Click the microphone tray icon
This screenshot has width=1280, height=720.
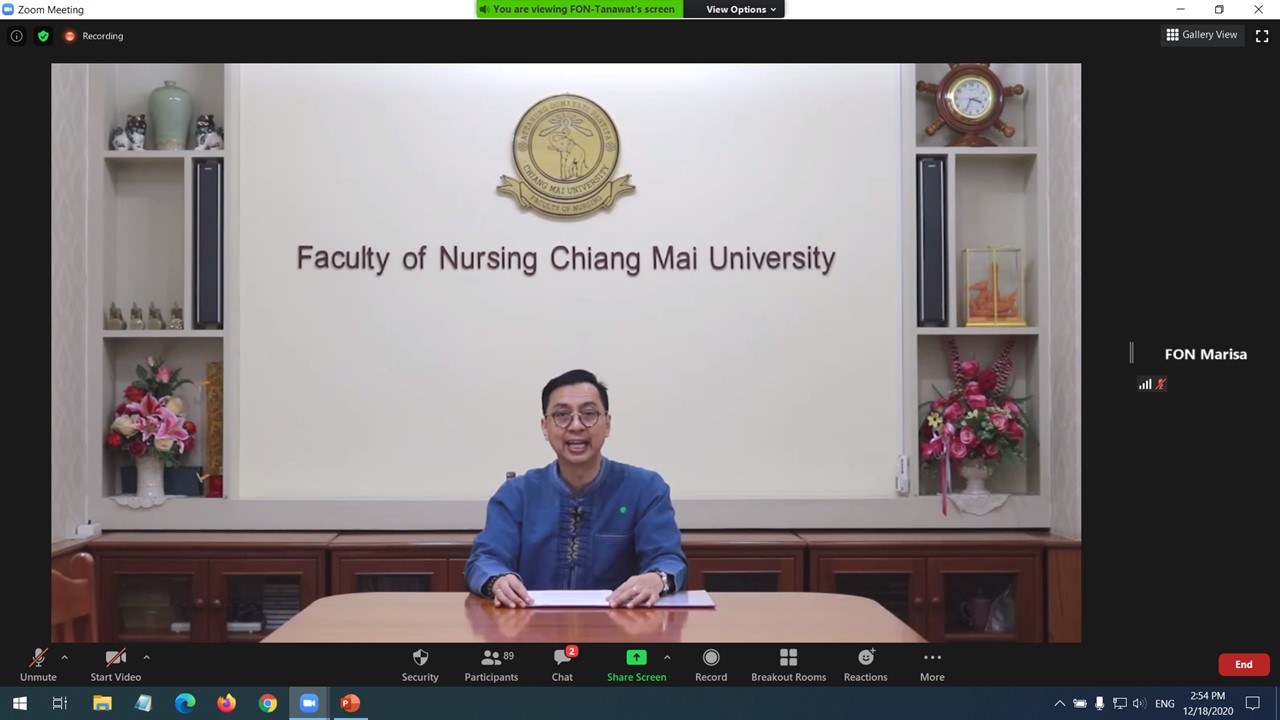[x=1100, y=703]
